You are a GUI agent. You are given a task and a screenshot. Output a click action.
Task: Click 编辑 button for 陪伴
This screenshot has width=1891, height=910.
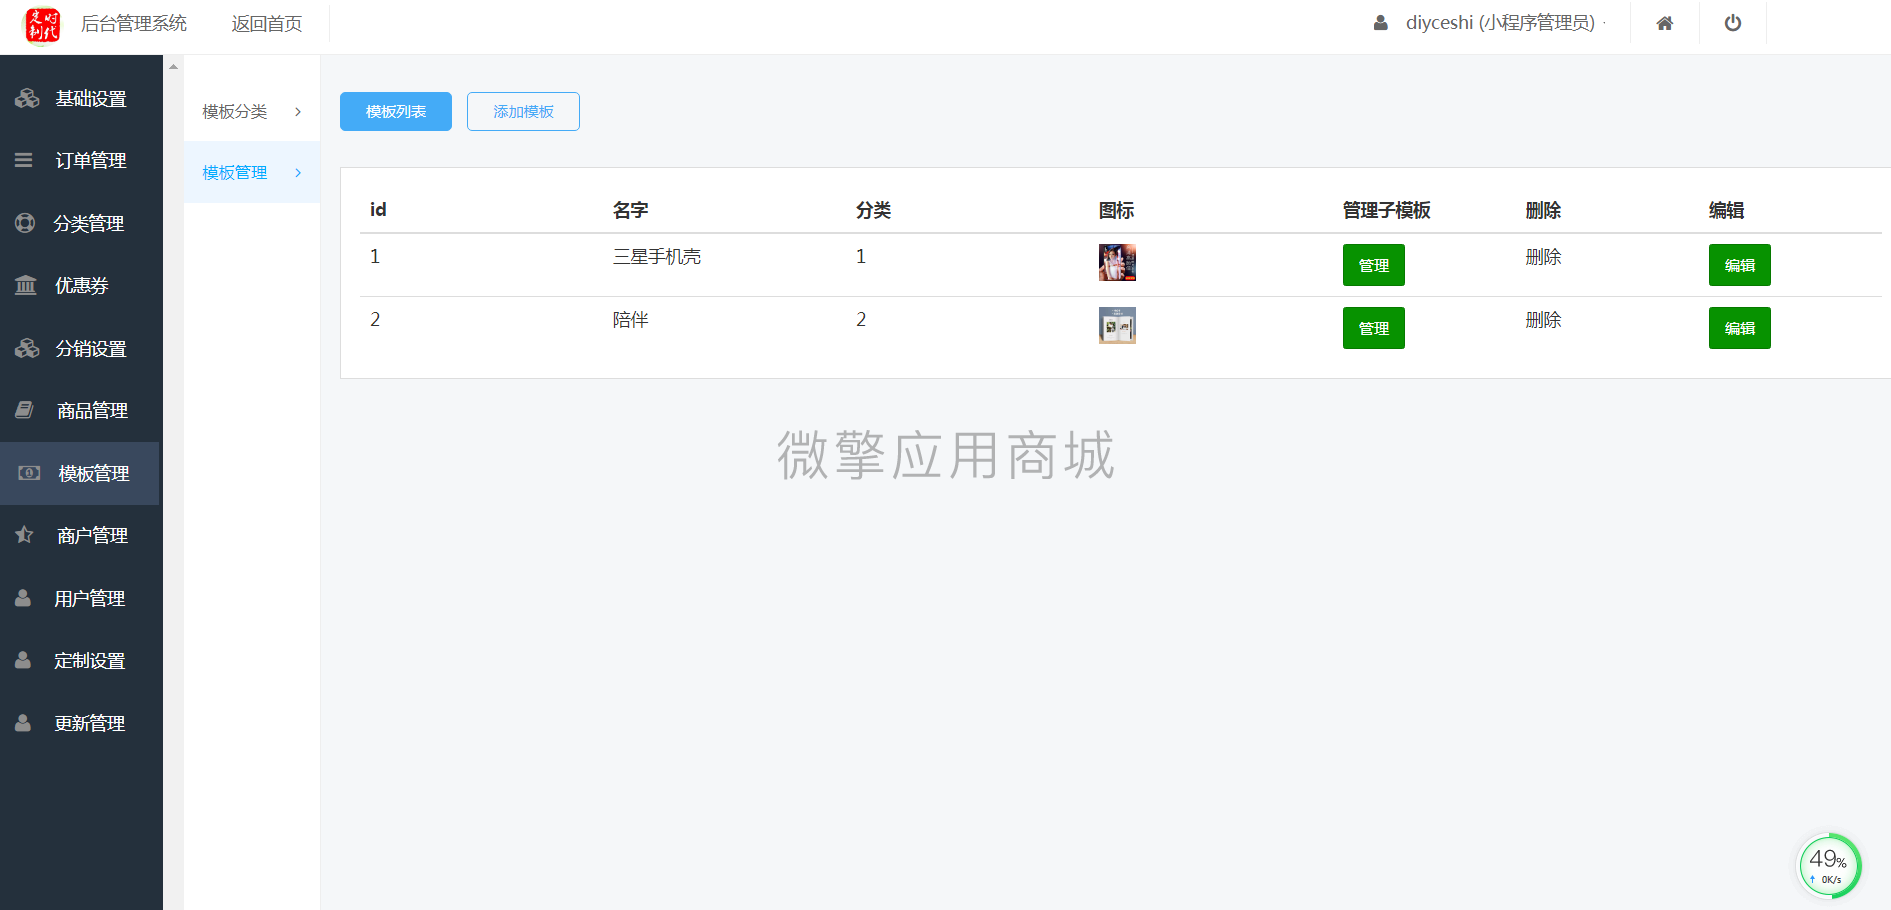tap(1740, 328)
